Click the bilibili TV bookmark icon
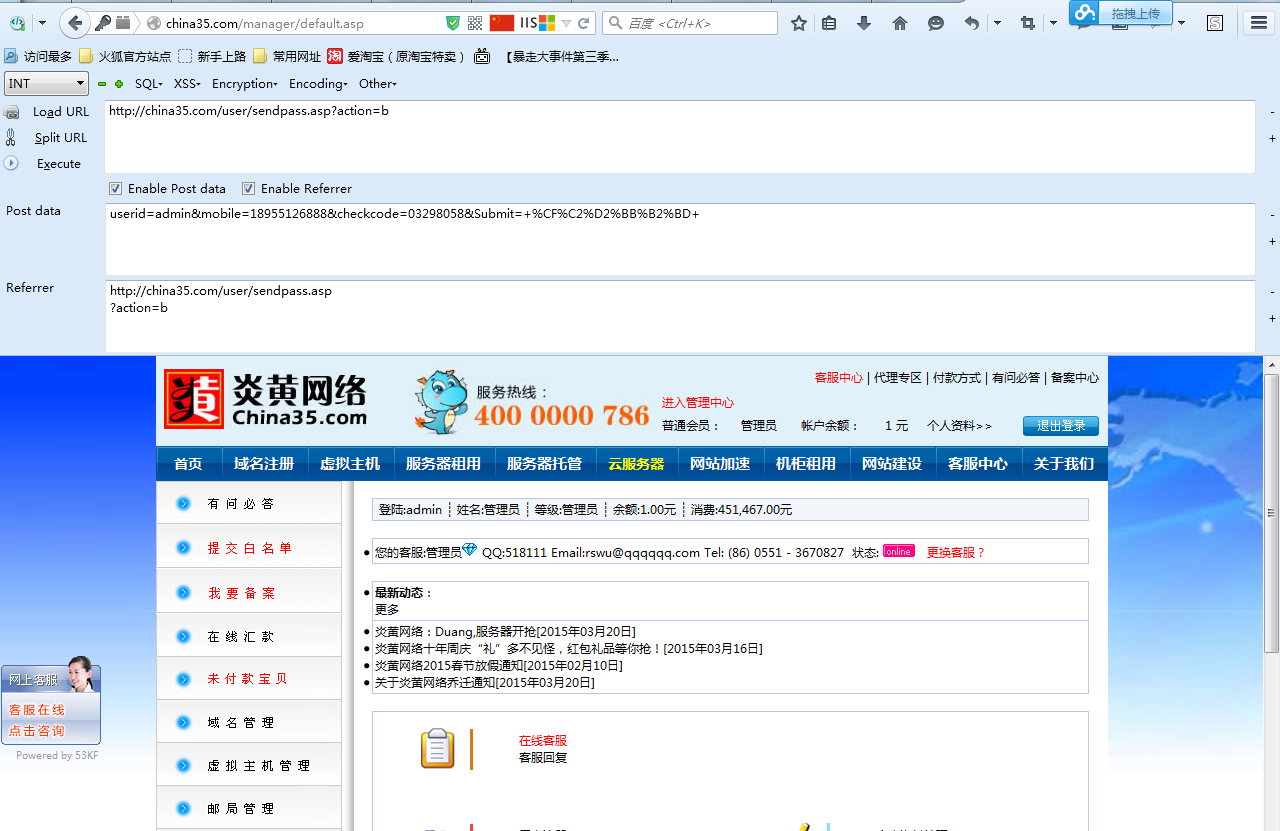 482,57
